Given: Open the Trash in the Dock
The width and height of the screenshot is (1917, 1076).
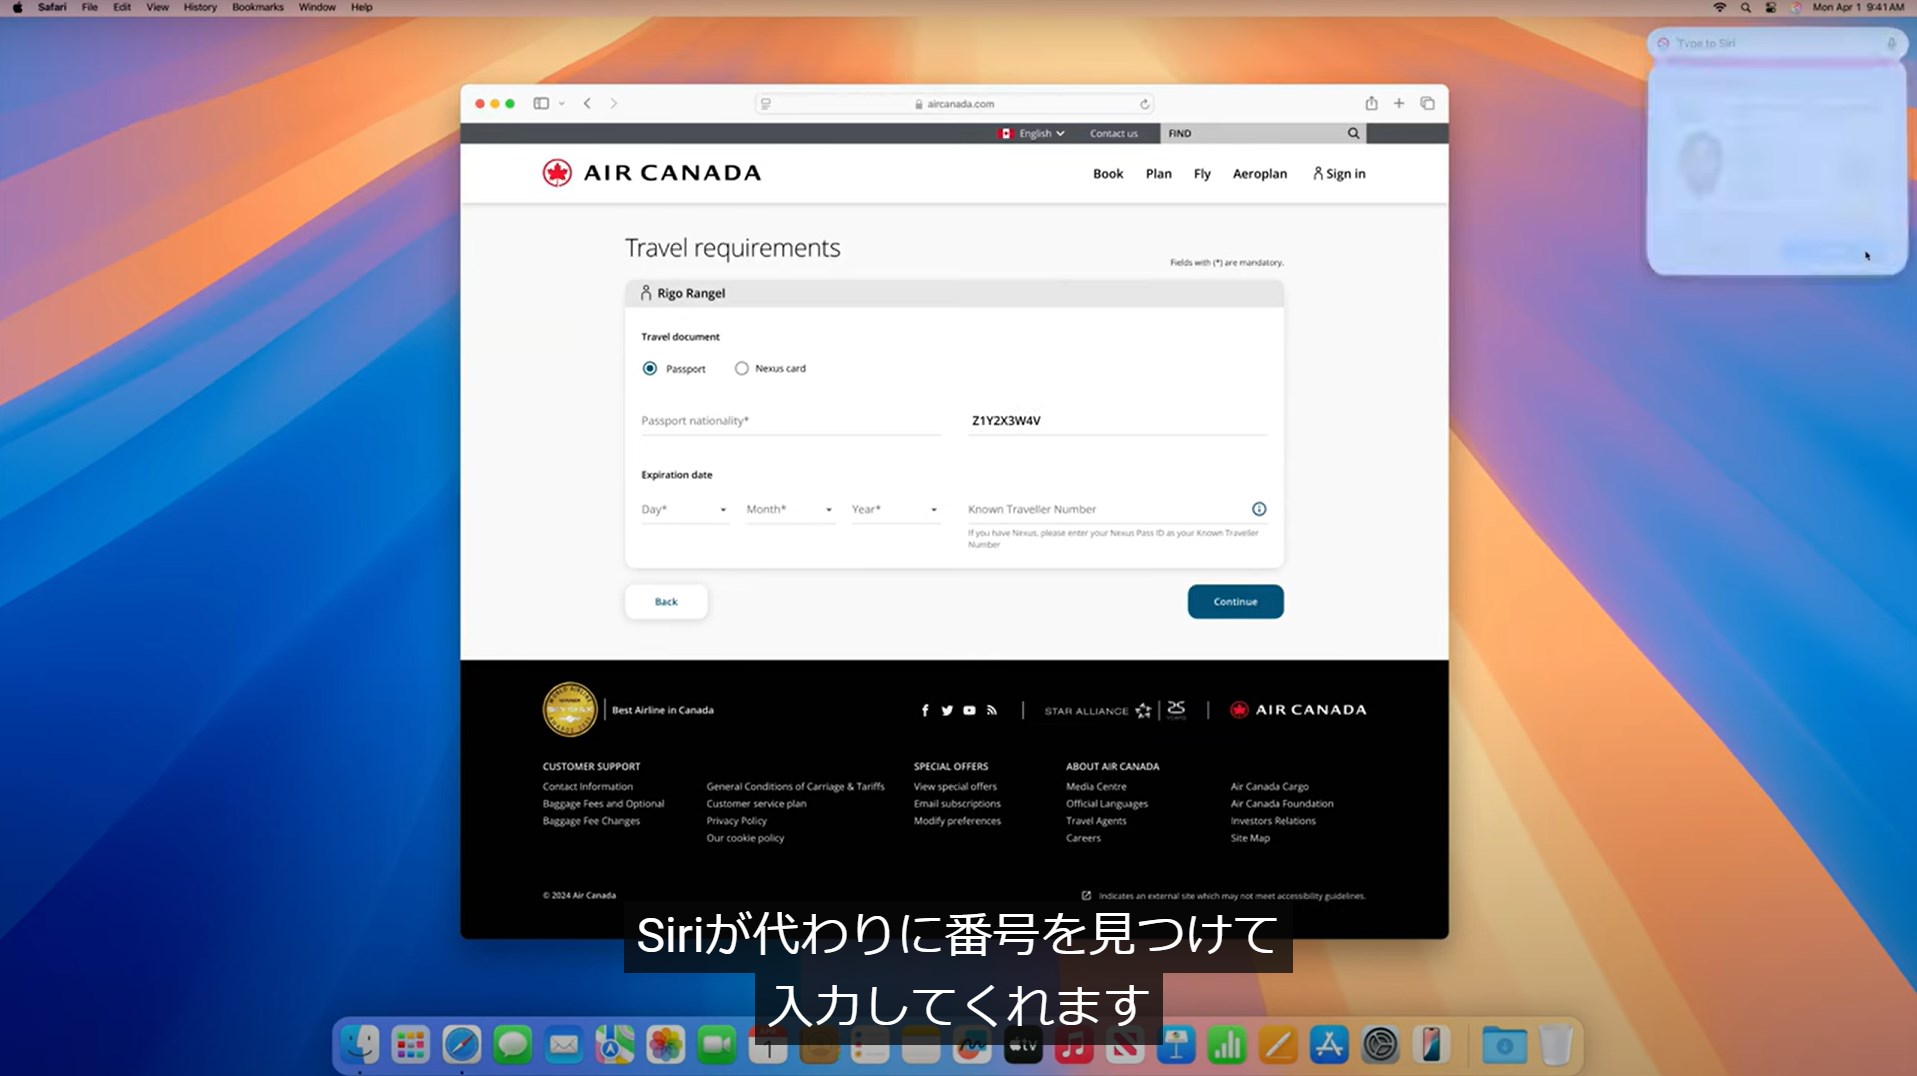Looking at the screenshot, I should coord(1556,1045).
